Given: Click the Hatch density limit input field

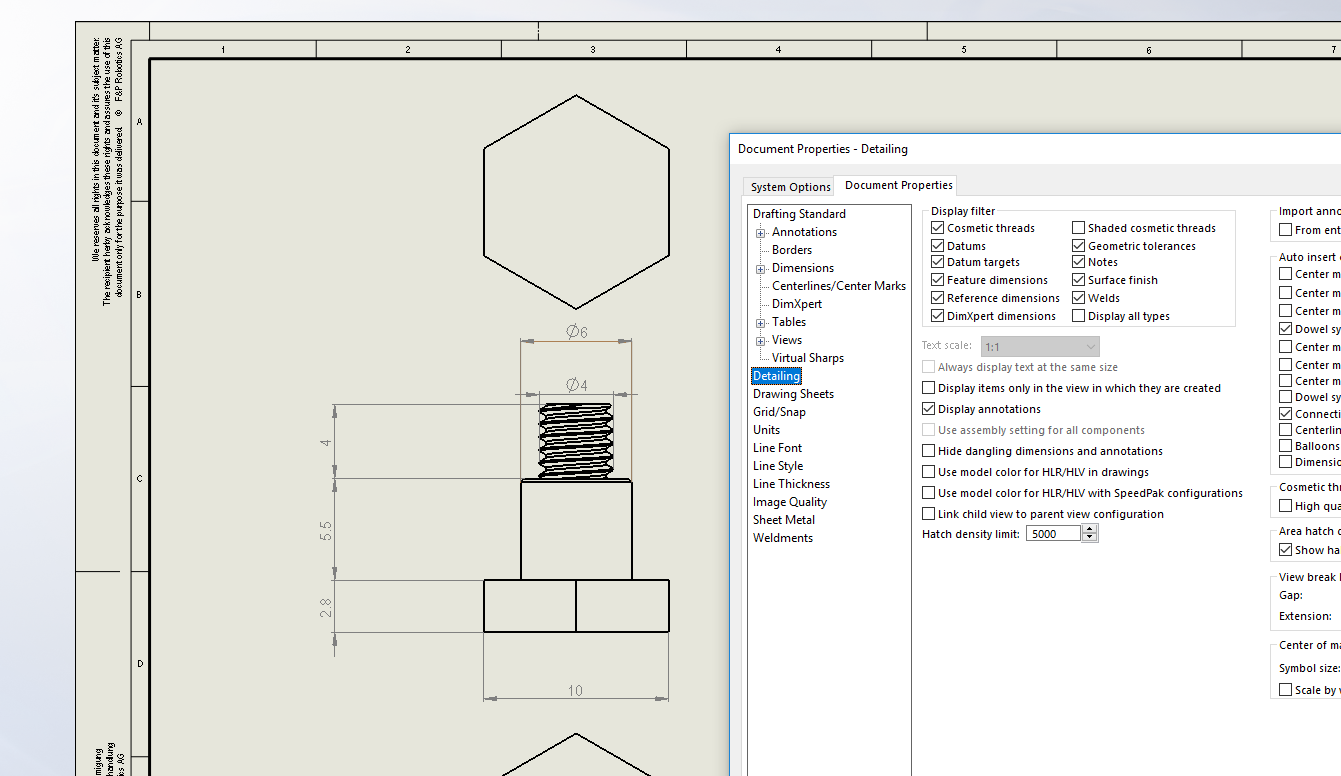Looking at the screenshot, I should tap(1053, 534).
